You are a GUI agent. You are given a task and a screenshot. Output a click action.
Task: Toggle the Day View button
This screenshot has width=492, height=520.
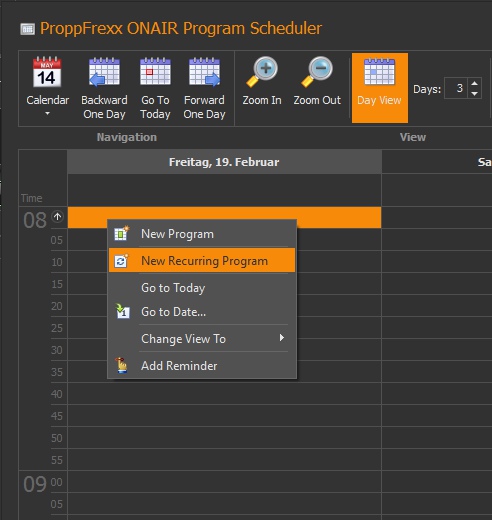tap(380, 88)
